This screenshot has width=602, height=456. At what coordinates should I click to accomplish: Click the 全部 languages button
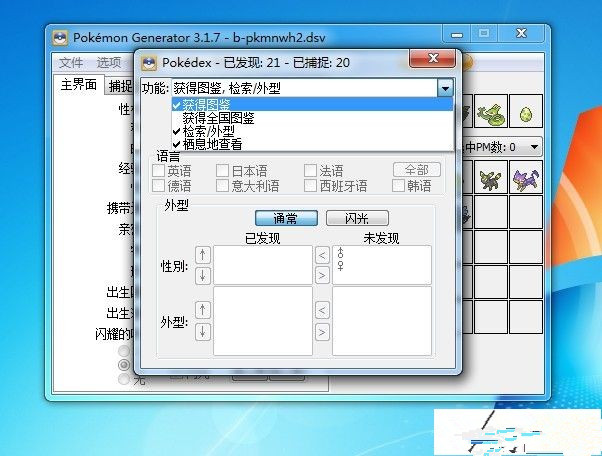(417, 170)
